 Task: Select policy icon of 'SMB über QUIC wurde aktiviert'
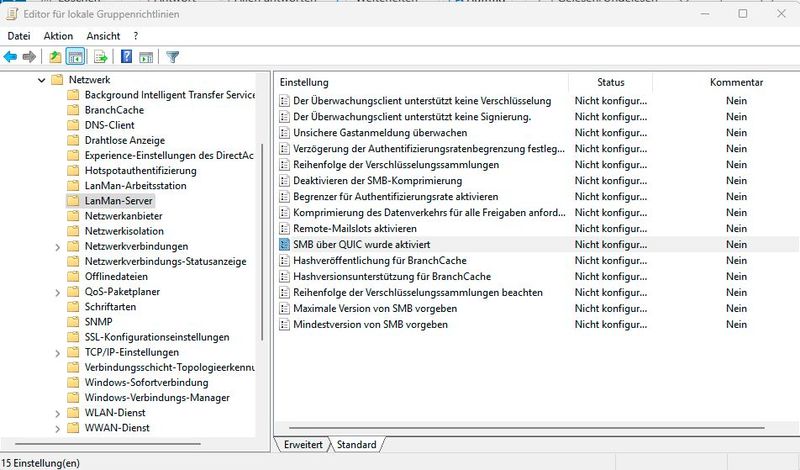[x=284, y=244]
